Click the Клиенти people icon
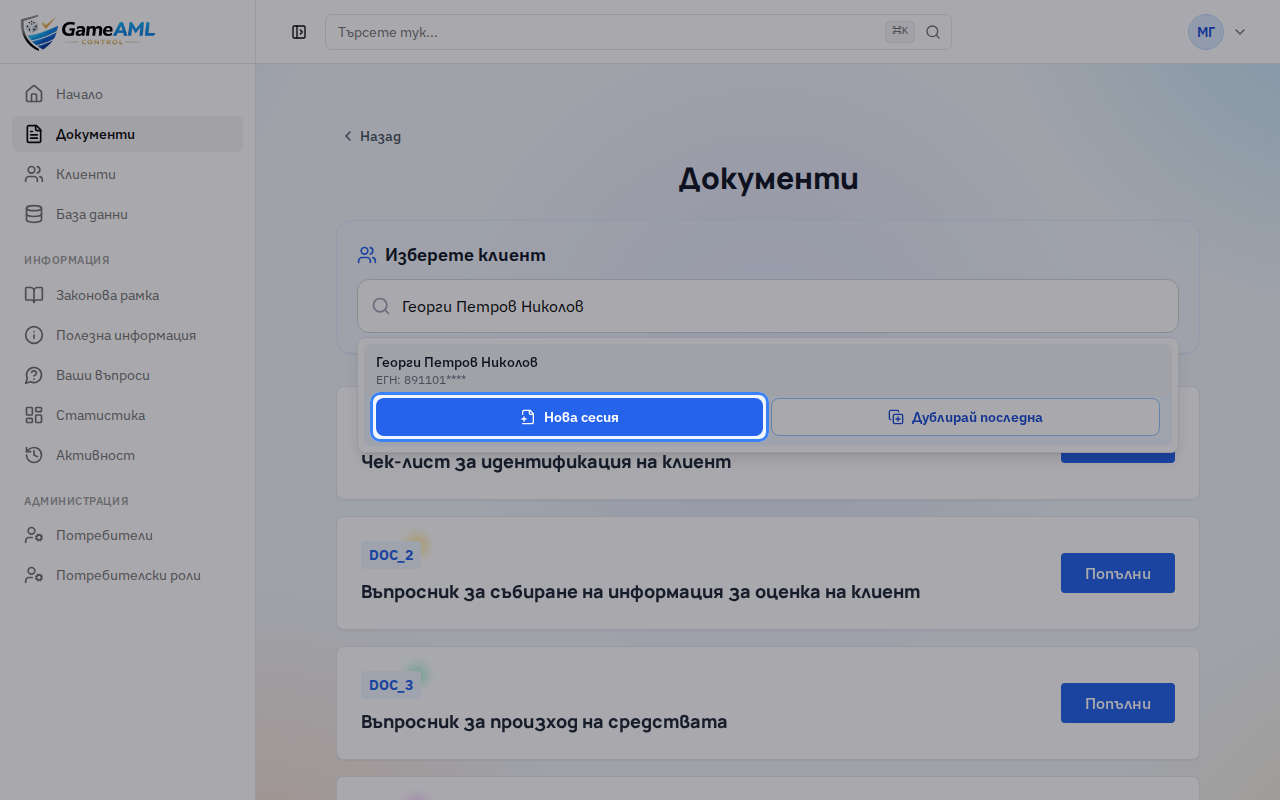Viewport: 1280px width, 800px height. 34,174
